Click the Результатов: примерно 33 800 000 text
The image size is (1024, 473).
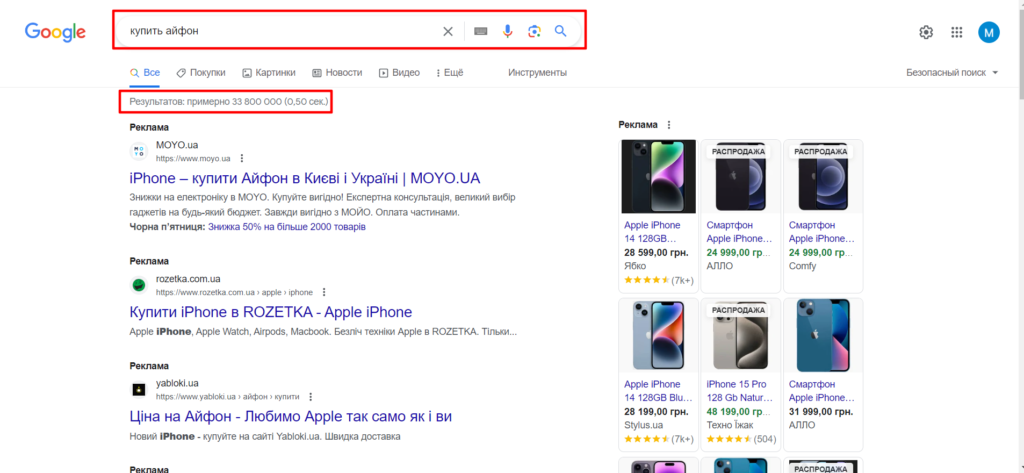coord(229,101)
